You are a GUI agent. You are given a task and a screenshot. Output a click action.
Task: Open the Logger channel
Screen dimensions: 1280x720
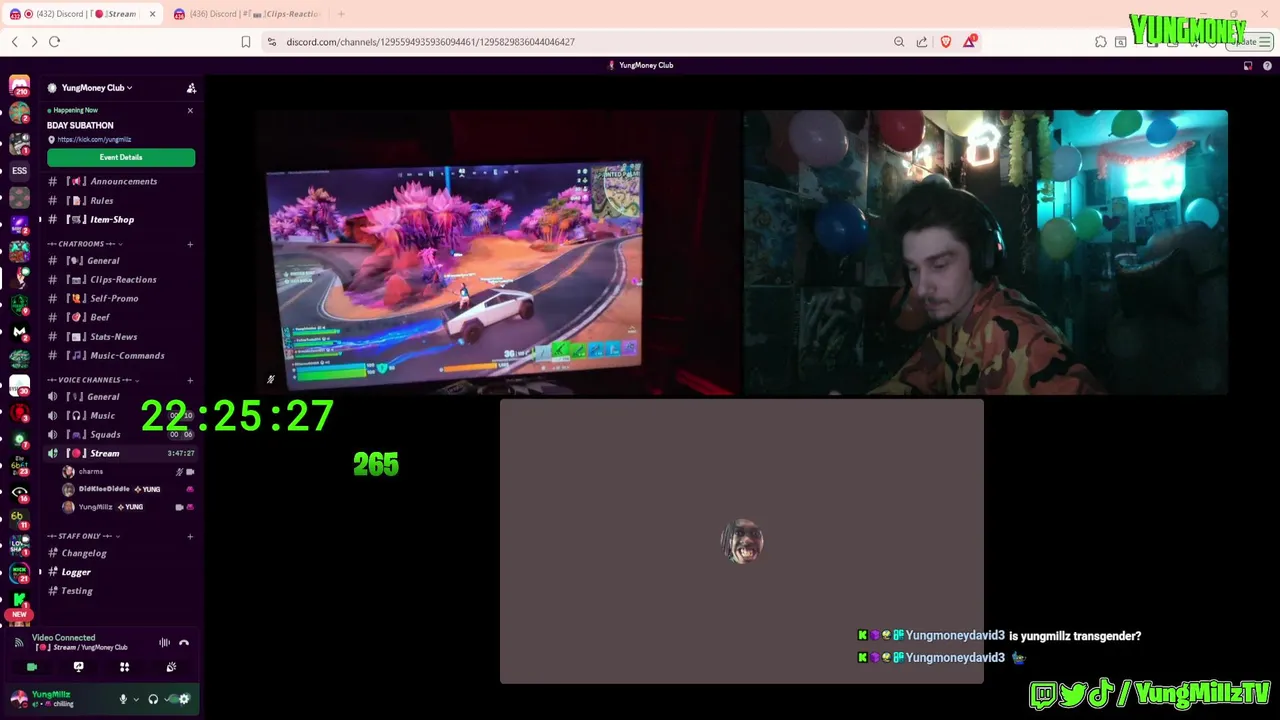[121, 572]
